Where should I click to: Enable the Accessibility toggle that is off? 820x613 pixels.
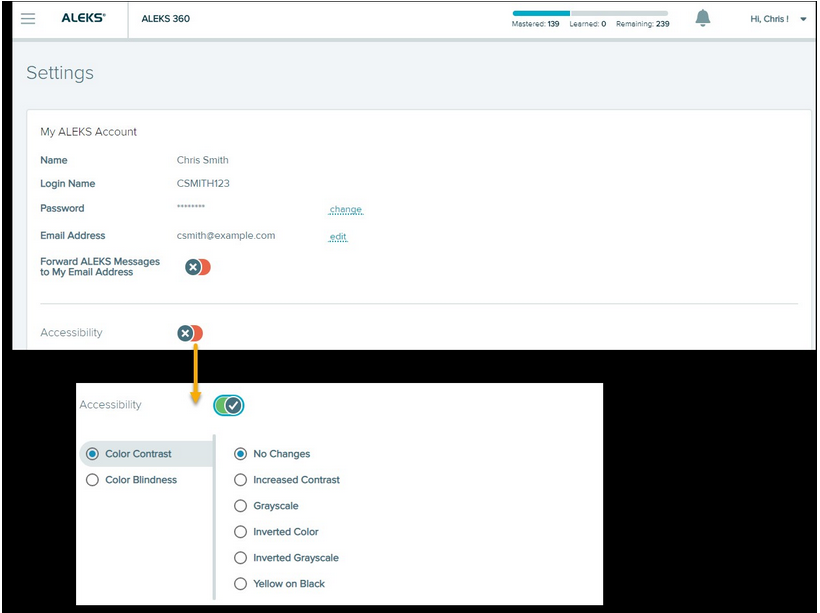pyautogui.click(x=190, y=333)
